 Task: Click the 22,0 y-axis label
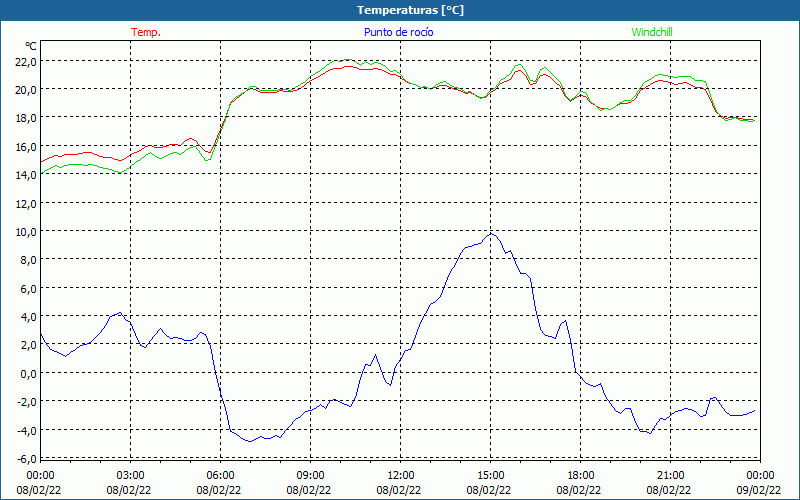coord(26,61)
